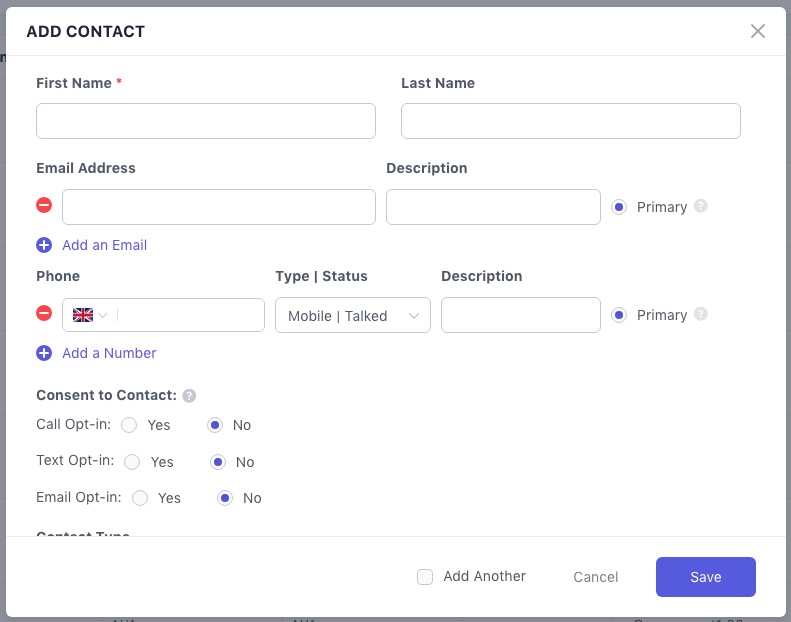This screenshot has height=622, width=791.
Task: Click help icon next to phone Primary
Action: tap(701, 314)
